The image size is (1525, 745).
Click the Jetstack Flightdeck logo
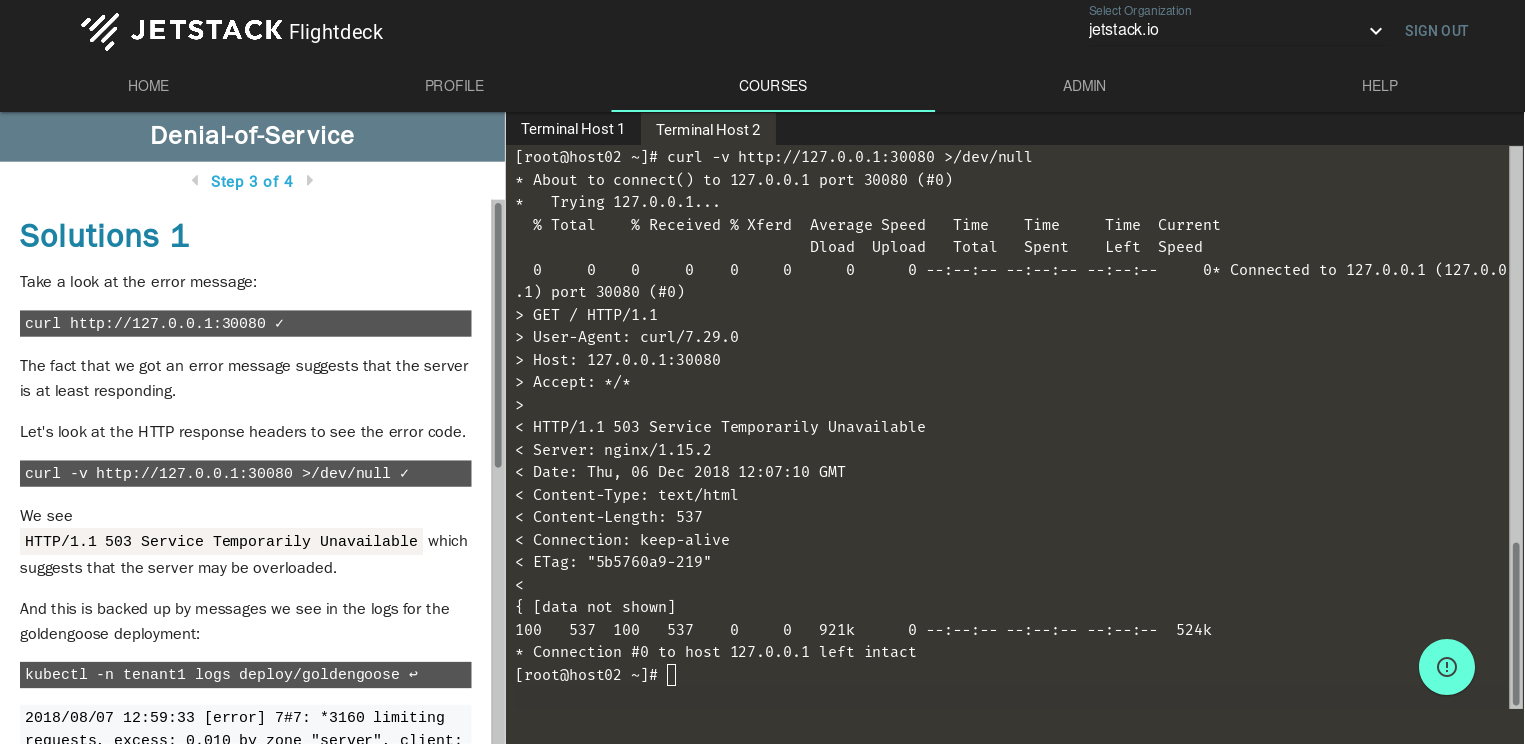(230, 30)
